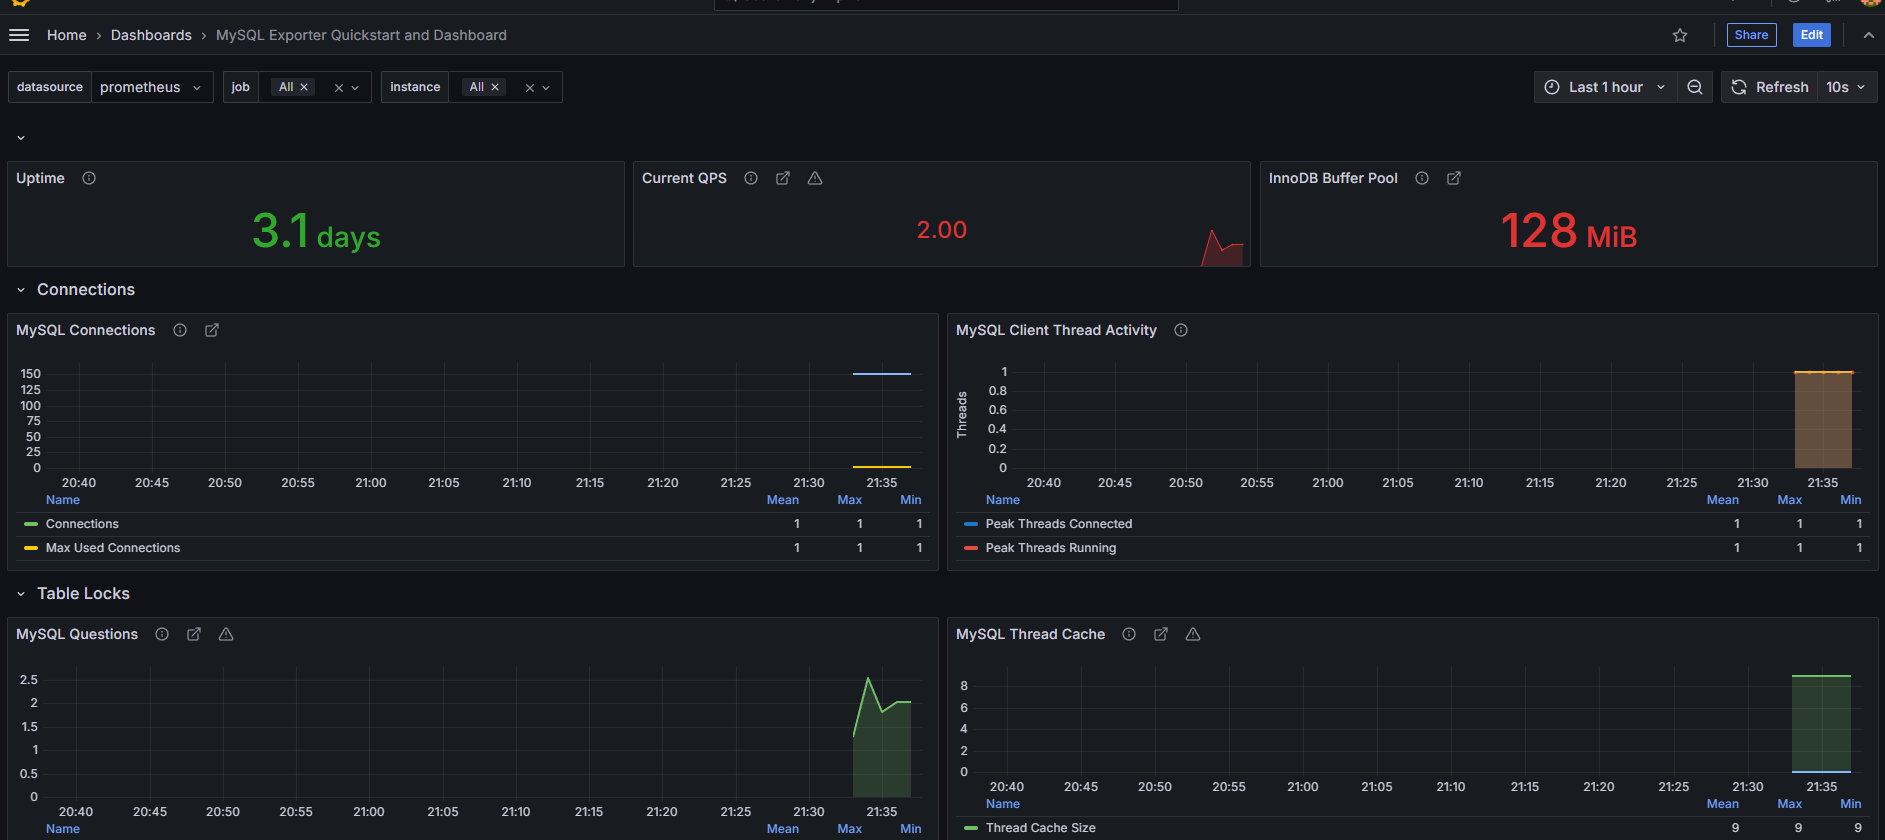The image size is (1885, 840).
Task: Remove the All tag from job filter
Action: 304,87
